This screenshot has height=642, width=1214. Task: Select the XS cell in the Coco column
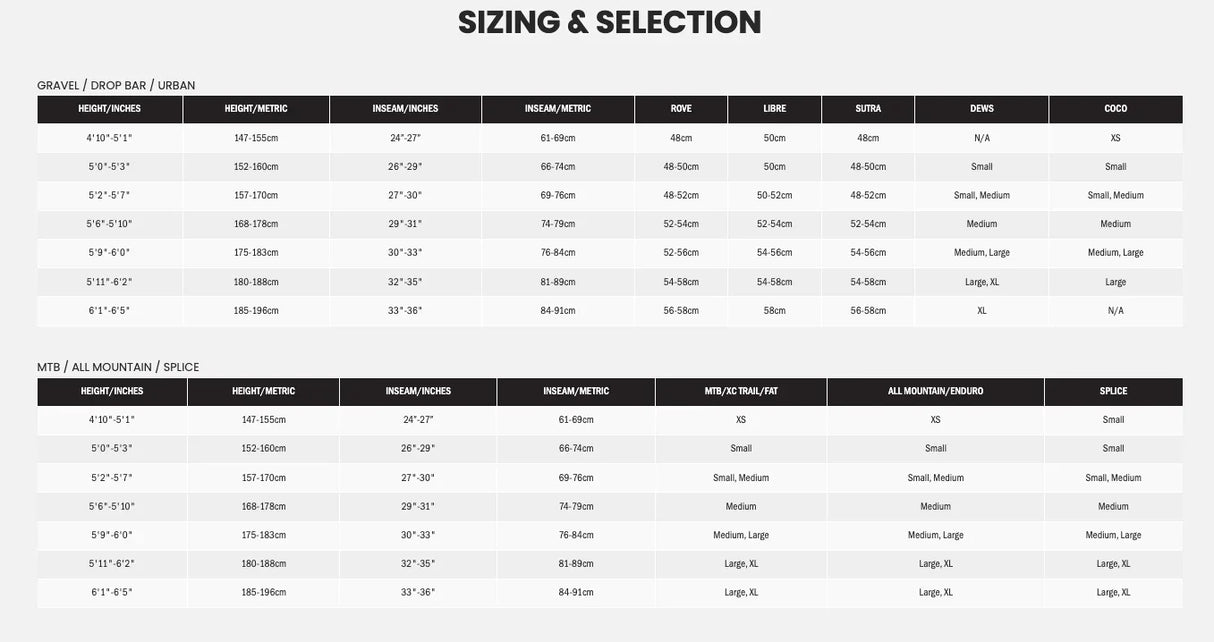(1115, 138)
